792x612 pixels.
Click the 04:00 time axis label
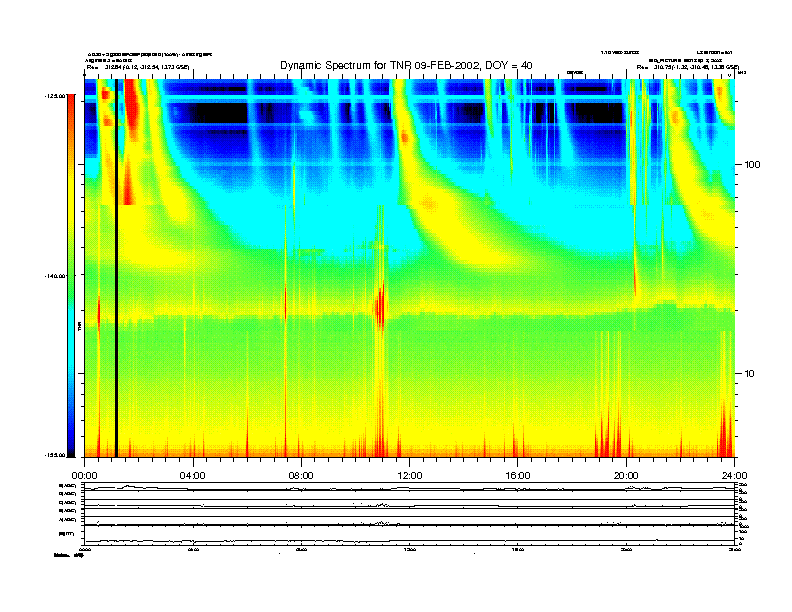pyautogui.click(x=193, y=476)
